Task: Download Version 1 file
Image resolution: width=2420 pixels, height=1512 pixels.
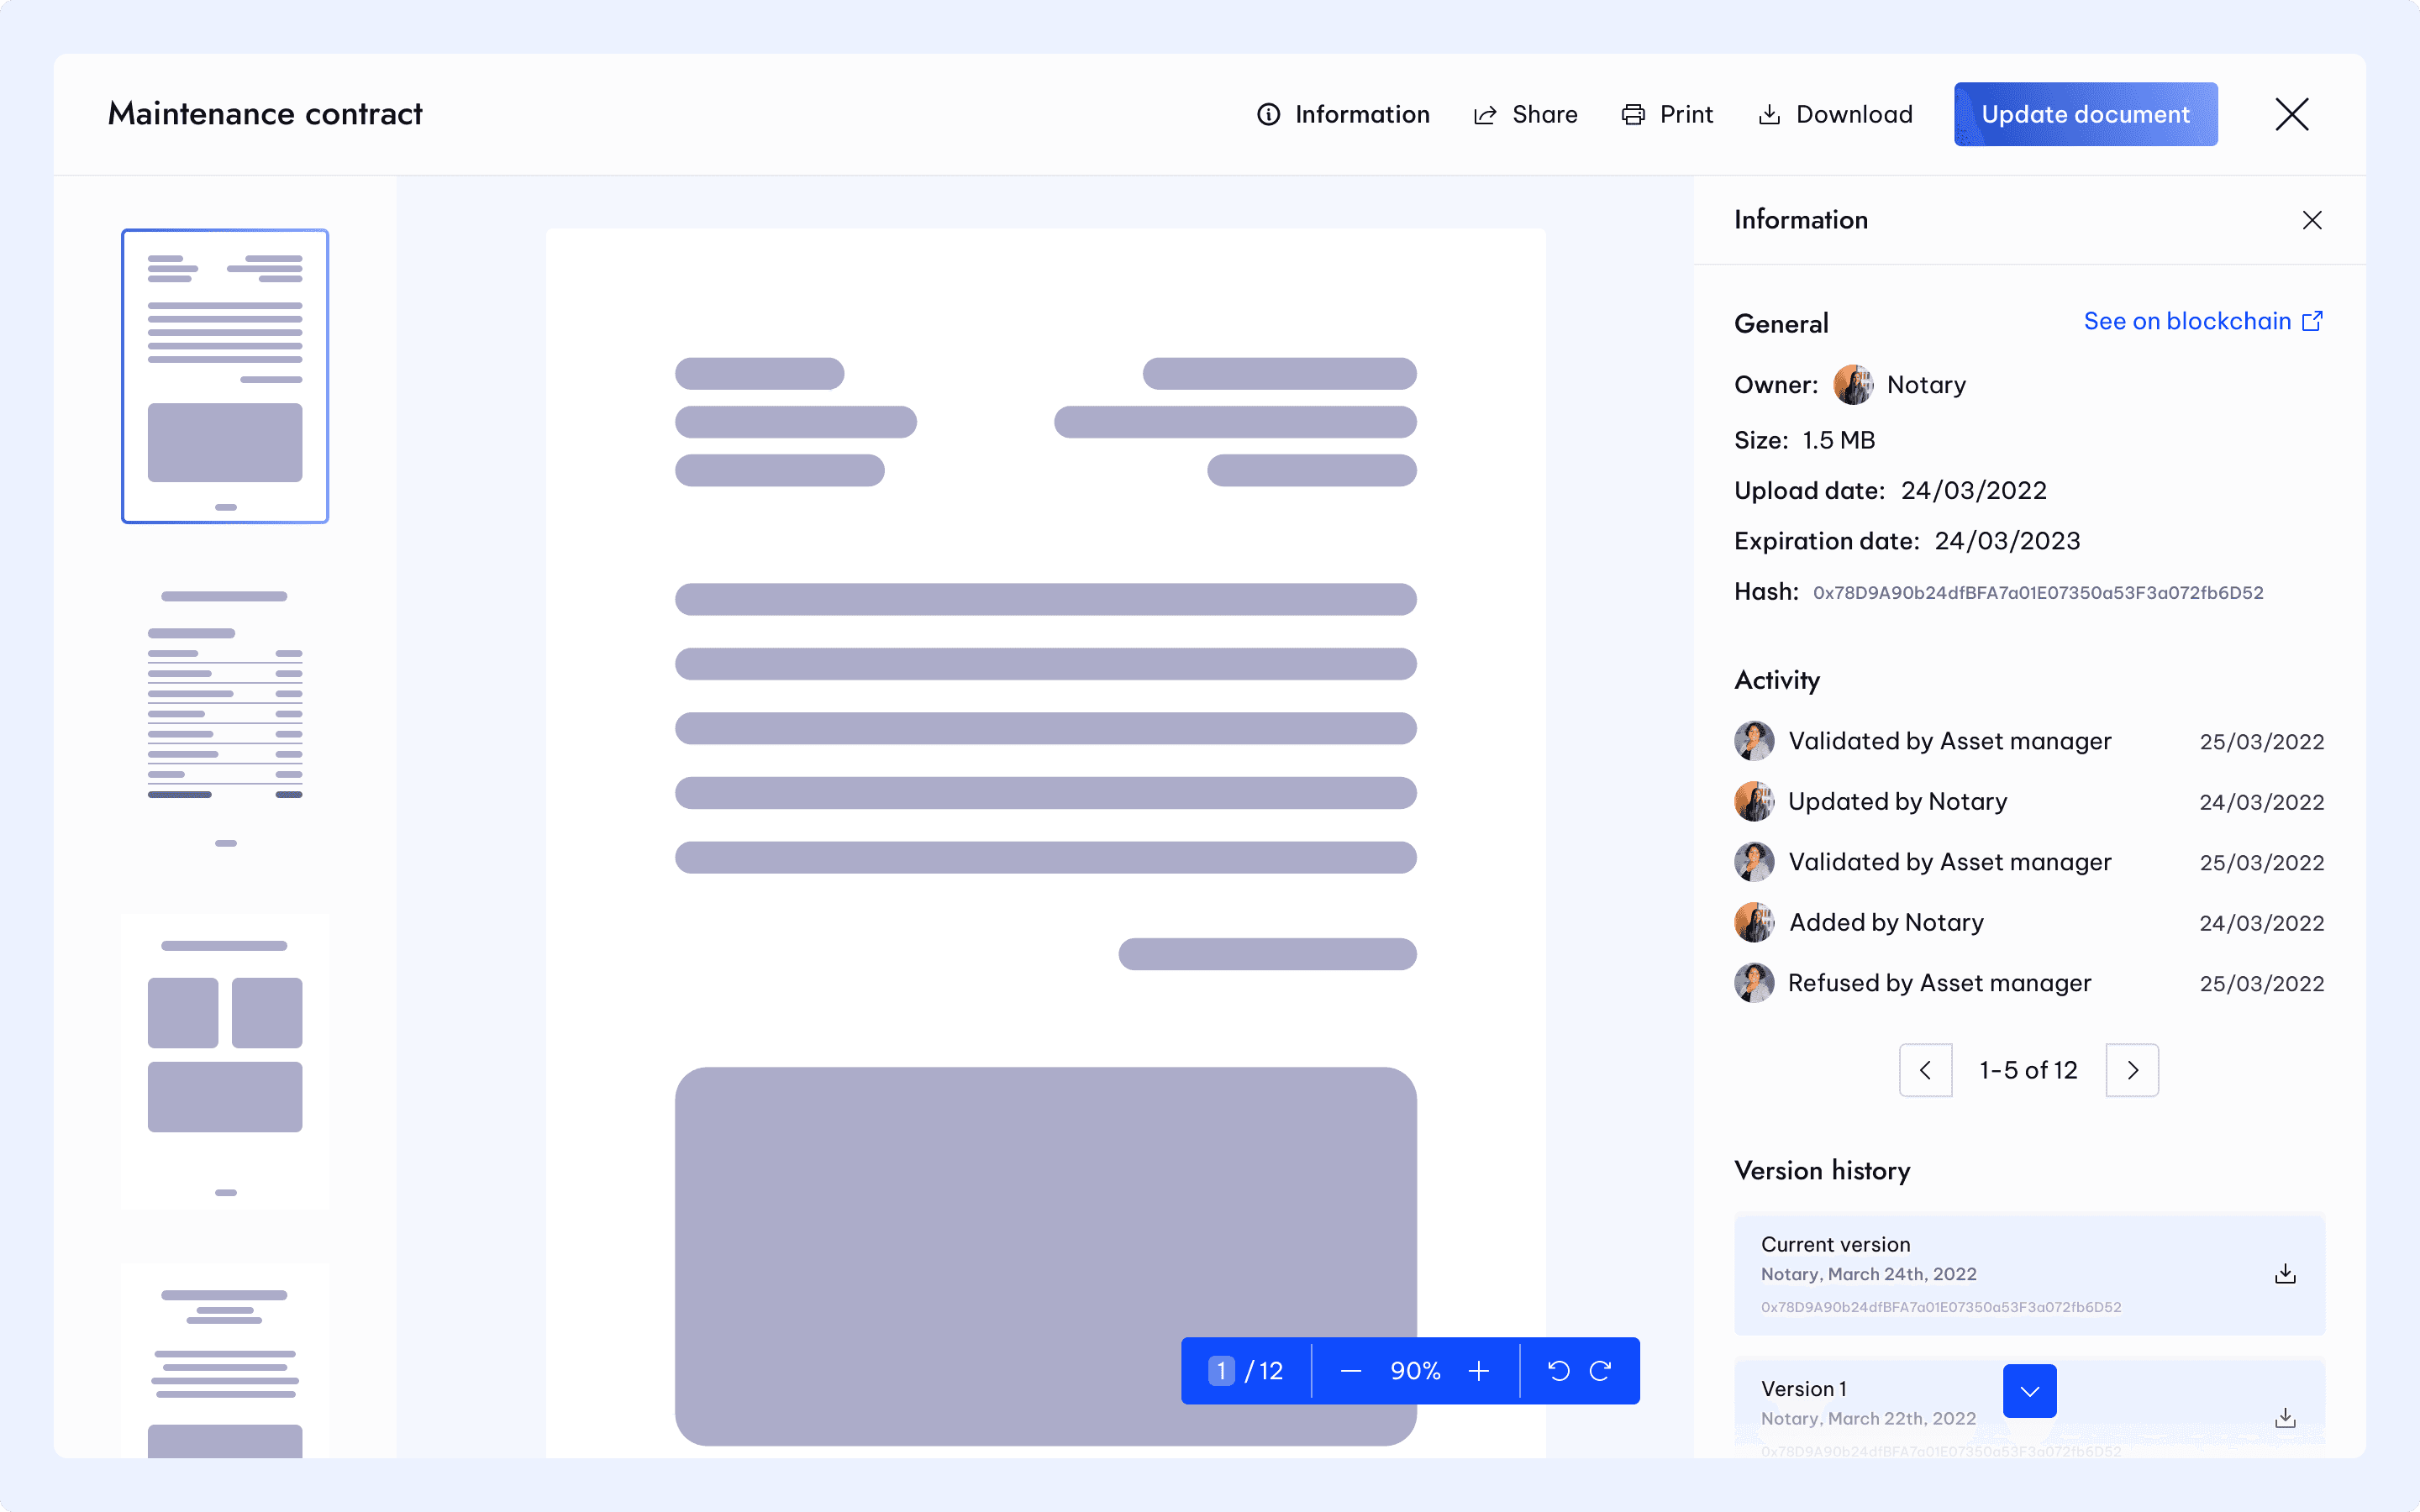Action: tap(2285, 1418)
